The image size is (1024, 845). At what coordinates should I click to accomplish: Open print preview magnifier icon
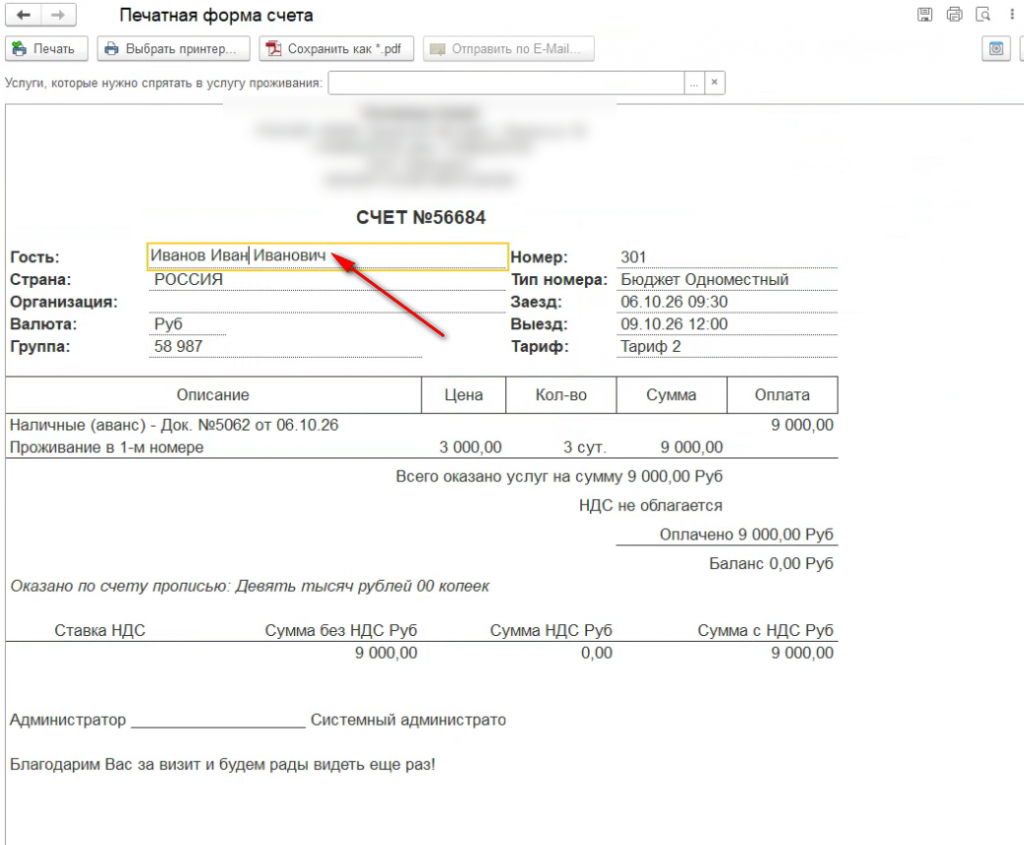point(983,14)
